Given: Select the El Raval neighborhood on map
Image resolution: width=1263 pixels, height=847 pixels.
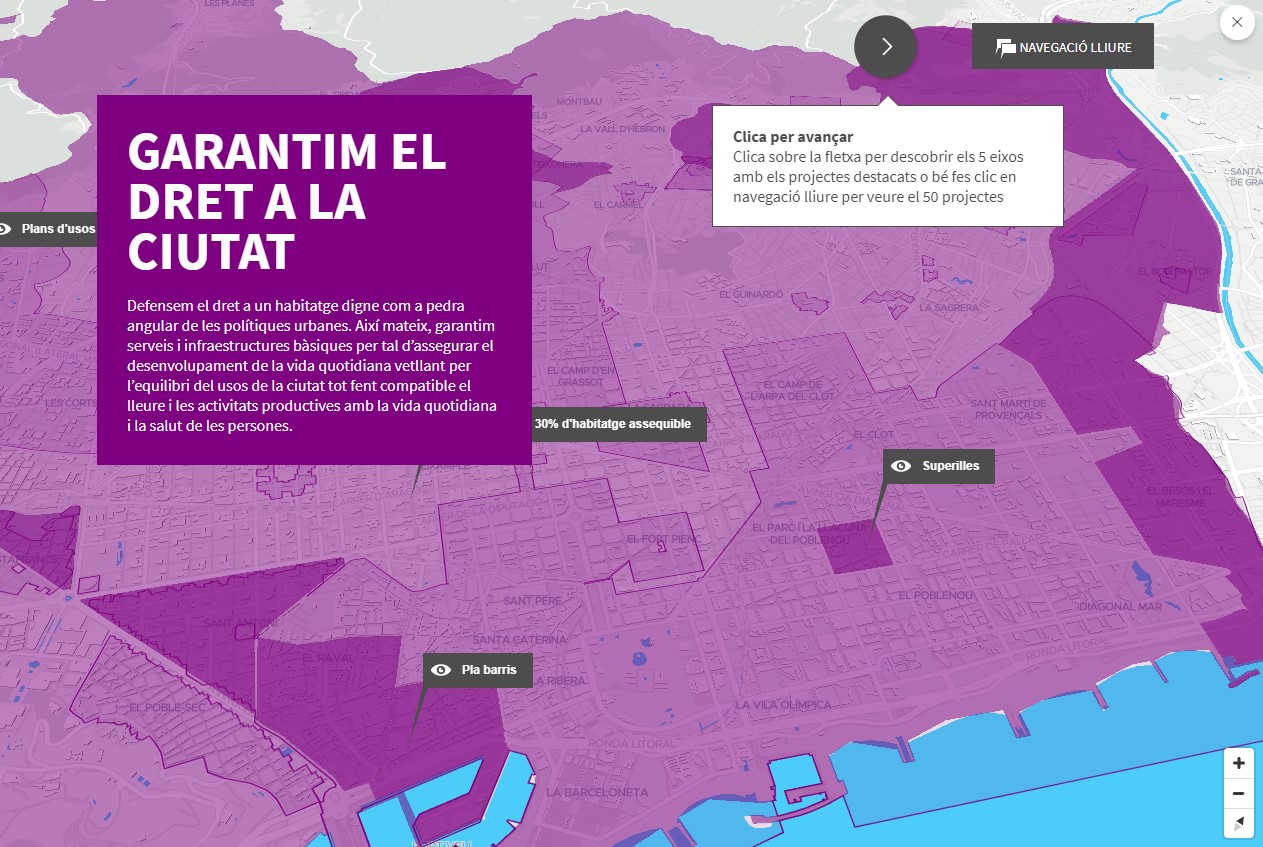Looking at the screenshot, I should coord(321,659).
